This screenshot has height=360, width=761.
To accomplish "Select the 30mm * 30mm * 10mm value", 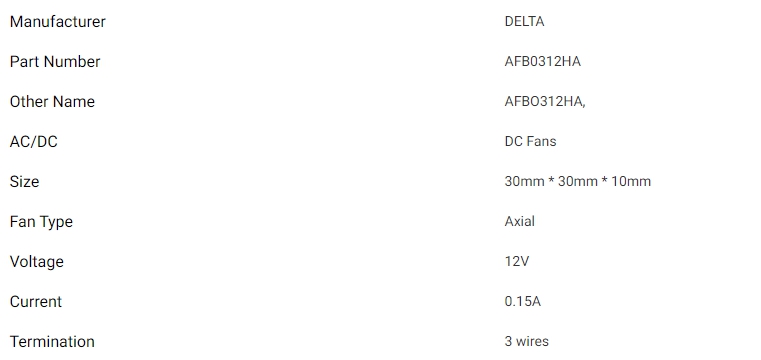I will [578, 181].
